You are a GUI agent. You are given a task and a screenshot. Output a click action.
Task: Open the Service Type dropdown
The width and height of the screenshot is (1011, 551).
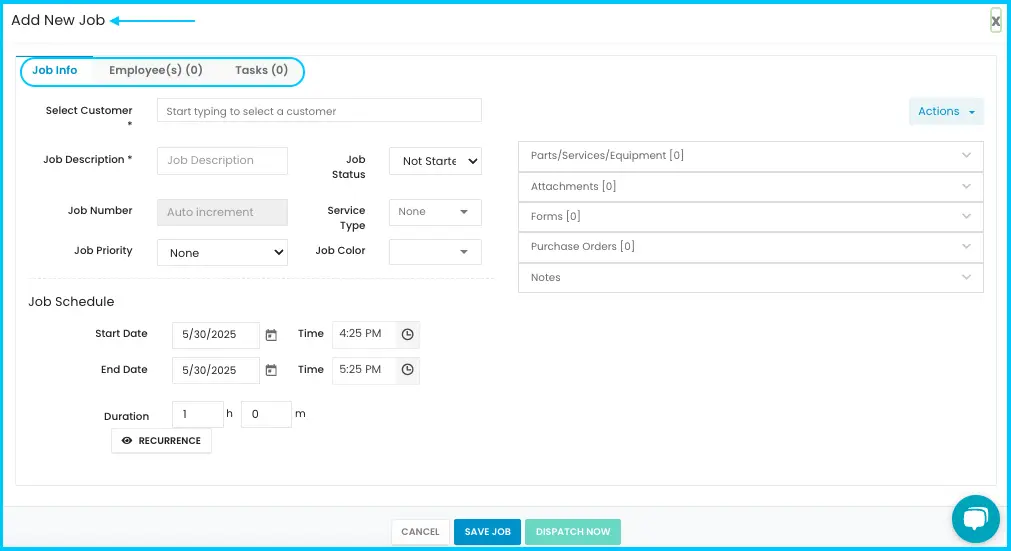tap(435, 212)
